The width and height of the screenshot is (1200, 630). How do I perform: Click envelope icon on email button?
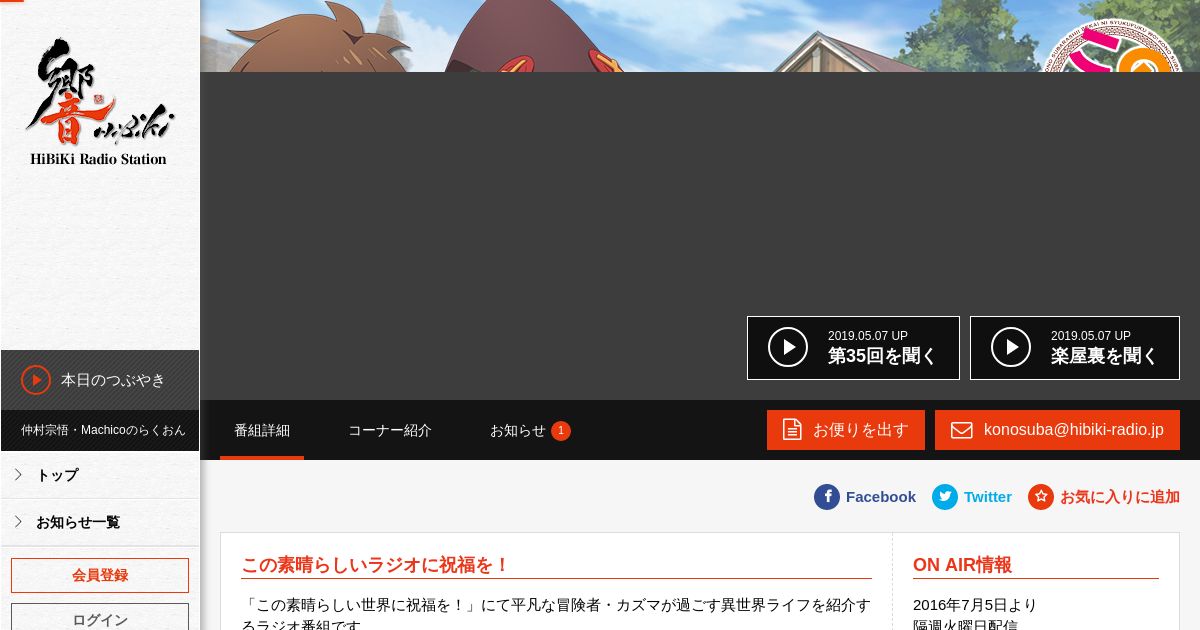(961, 430)
